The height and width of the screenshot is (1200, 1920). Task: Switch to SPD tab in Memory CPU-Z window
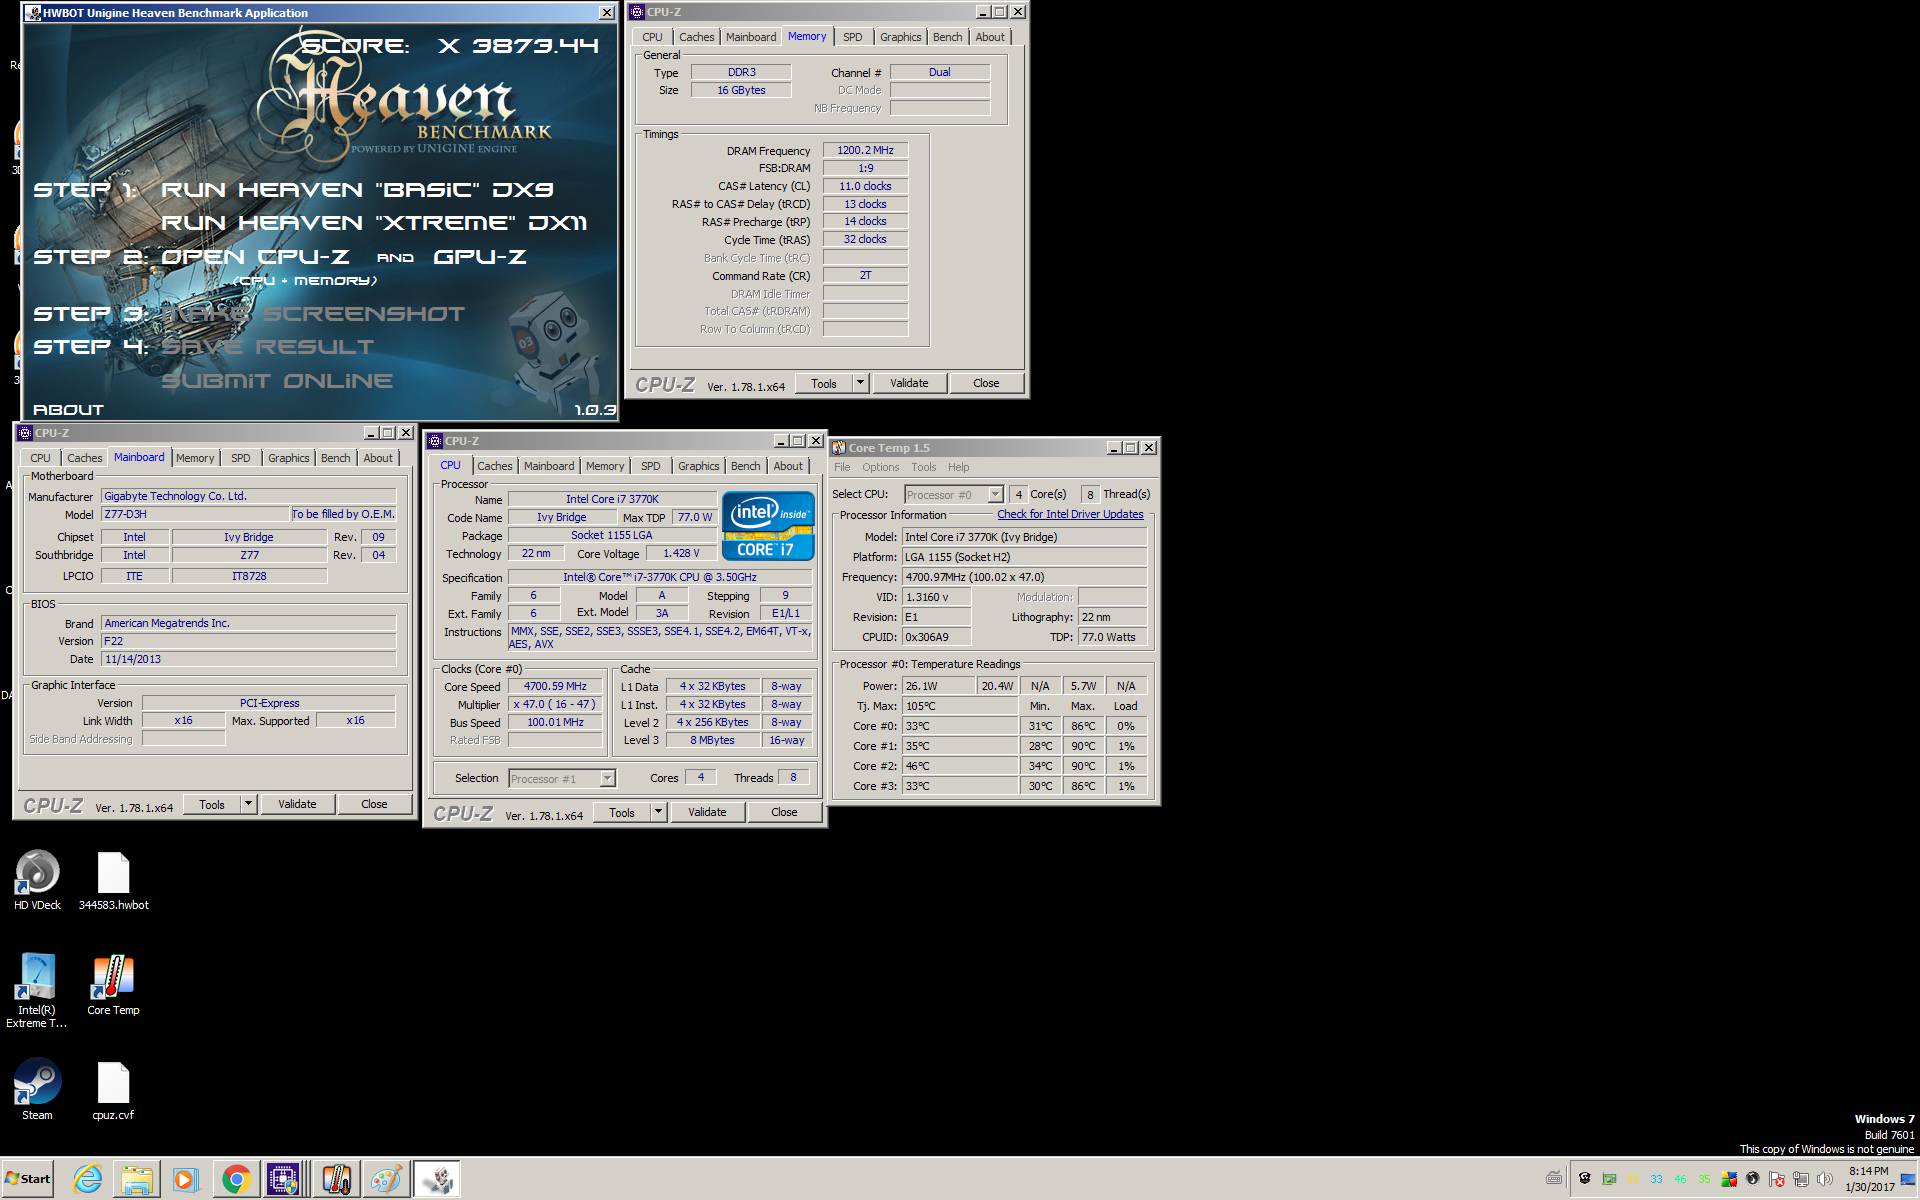point(852,37)
